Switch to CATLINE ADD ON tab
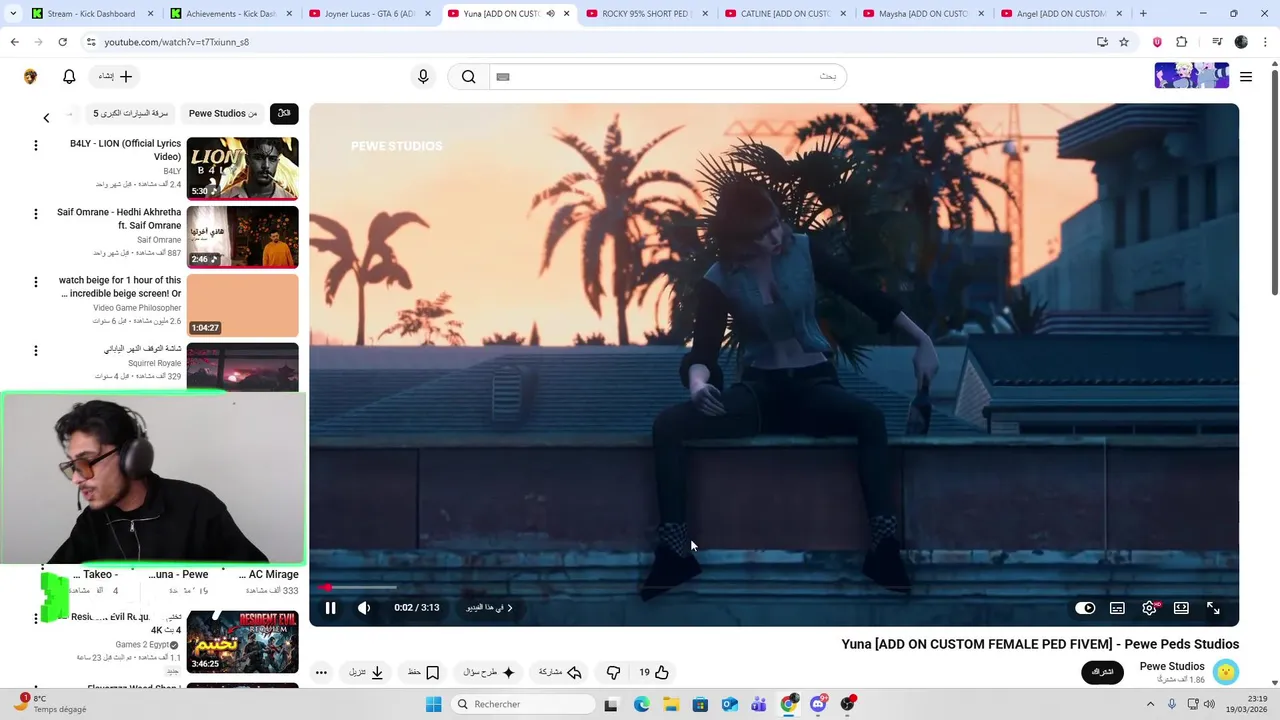This screenshot has height=720, width=1280. click(x=785, y=14)
